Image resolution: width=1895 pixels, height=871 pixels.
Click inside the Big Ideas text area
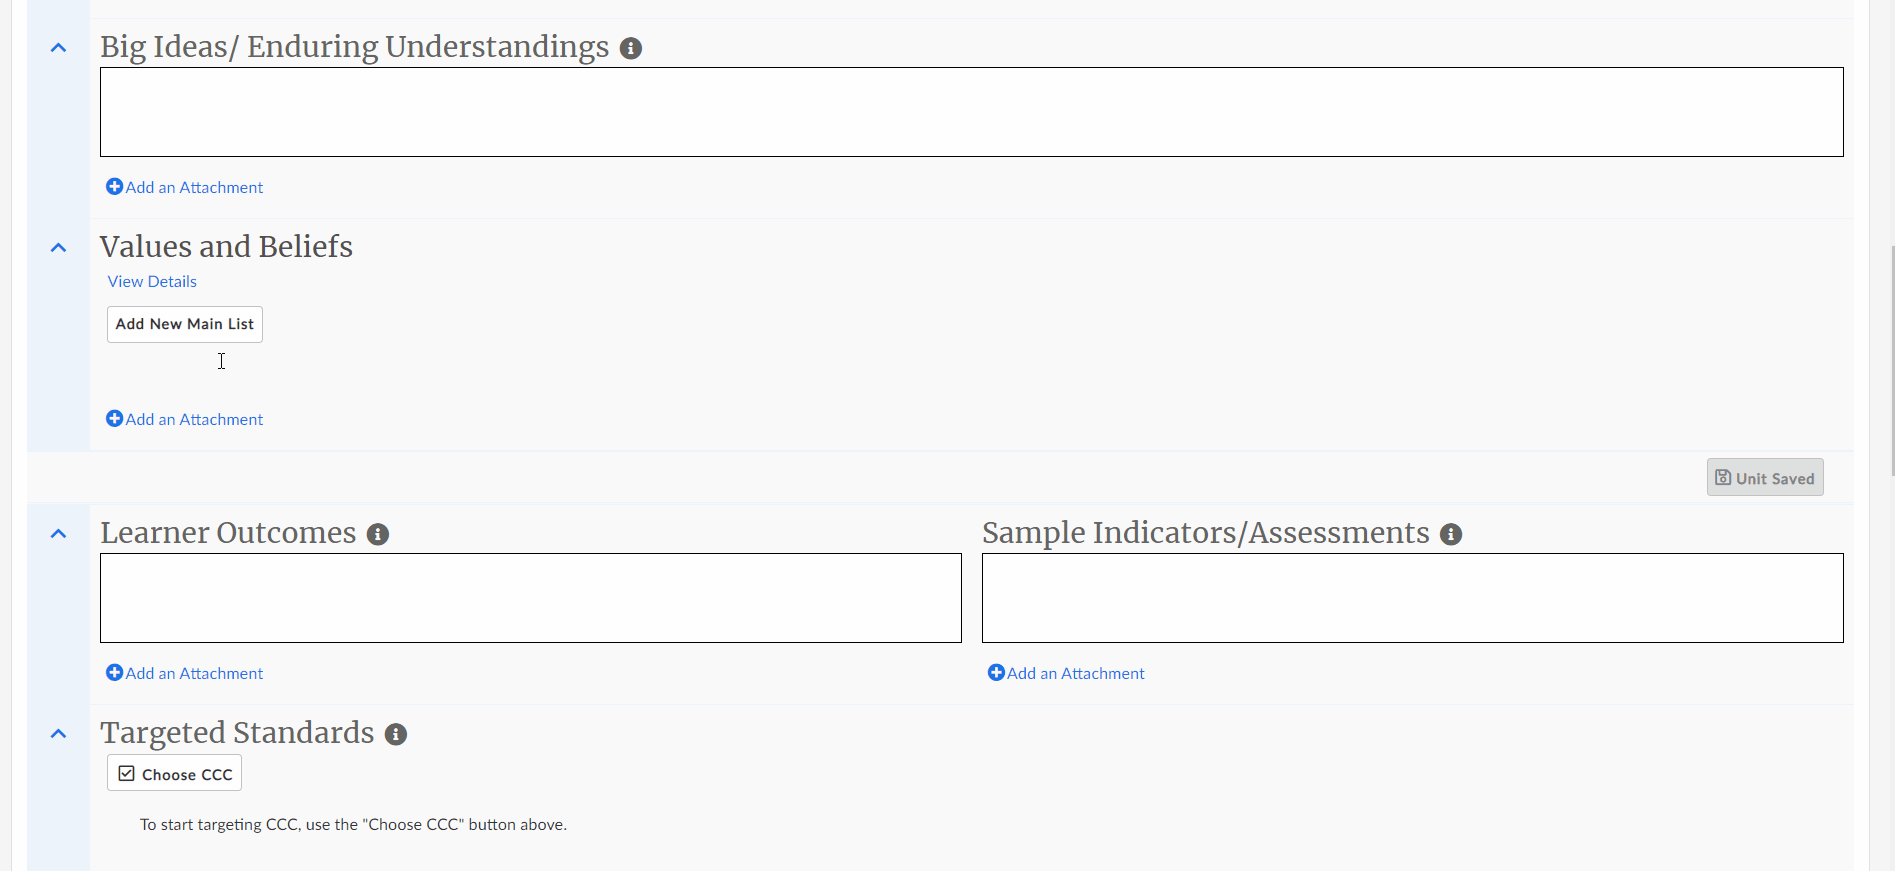click(970, 111)
